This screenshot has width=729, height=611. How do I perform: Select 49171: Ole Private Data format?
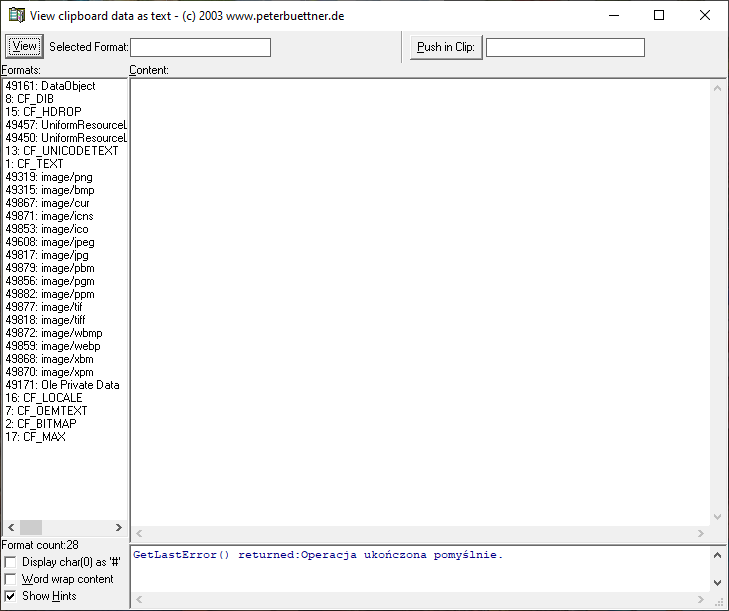pos(62,385)
